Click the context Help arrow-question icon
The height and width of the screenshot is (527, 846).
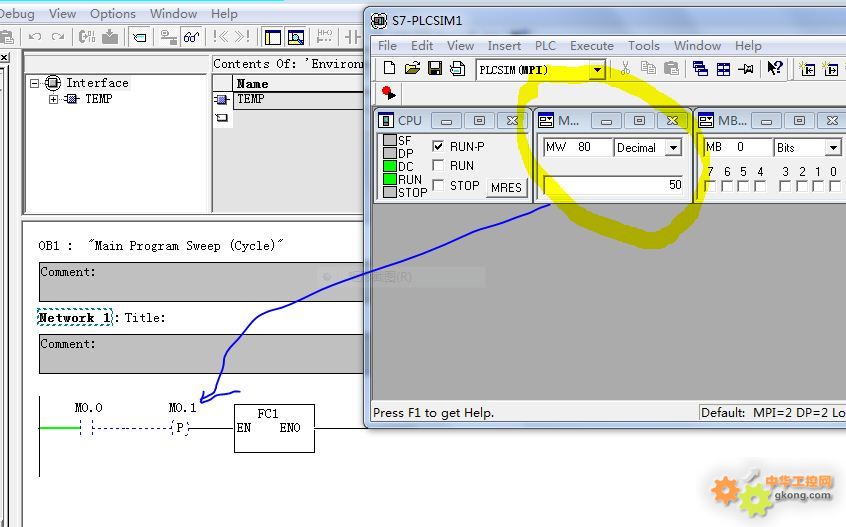(x=775, y=68)
